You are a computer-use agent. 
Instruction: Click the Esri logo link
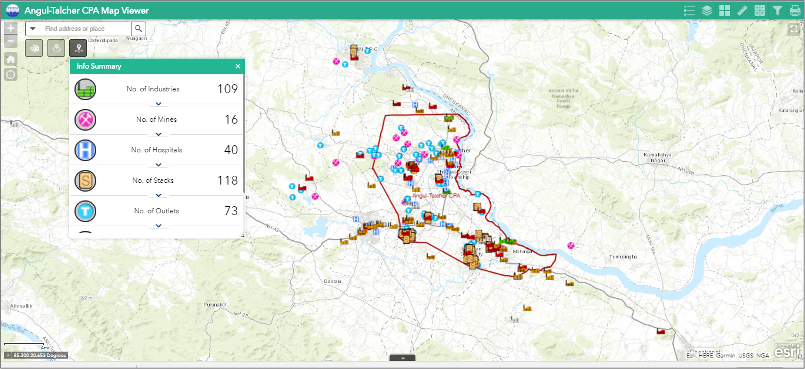[786, 351]
